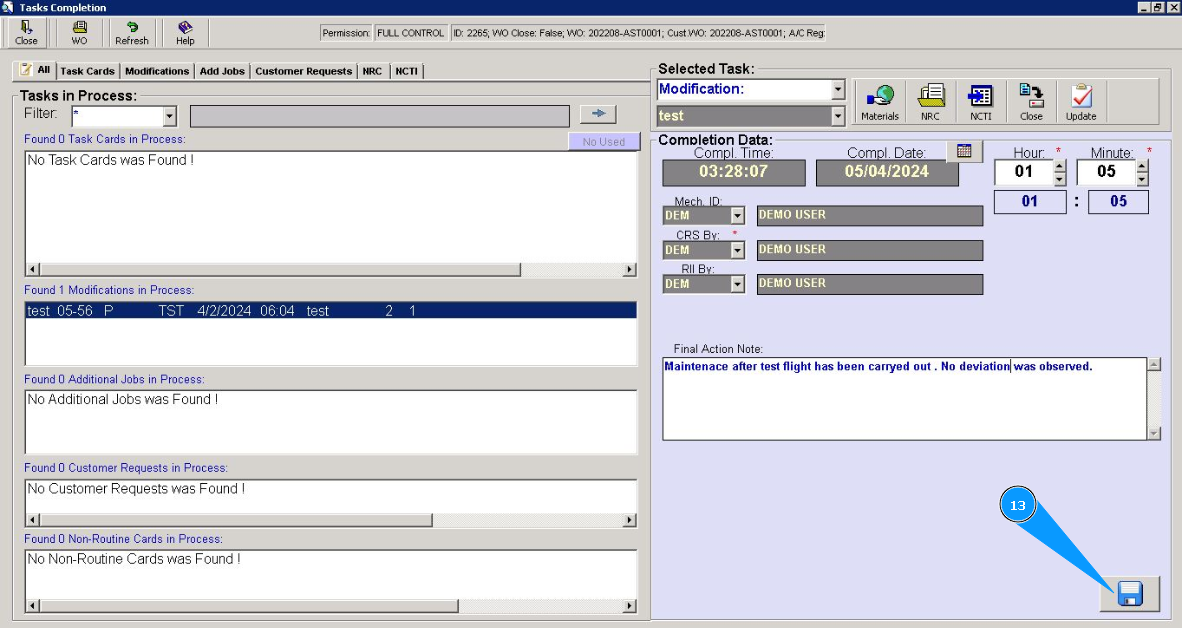Expand the RII By dropdown
Viewport: 1182px width, 629px height.
[x=737, y=284]
